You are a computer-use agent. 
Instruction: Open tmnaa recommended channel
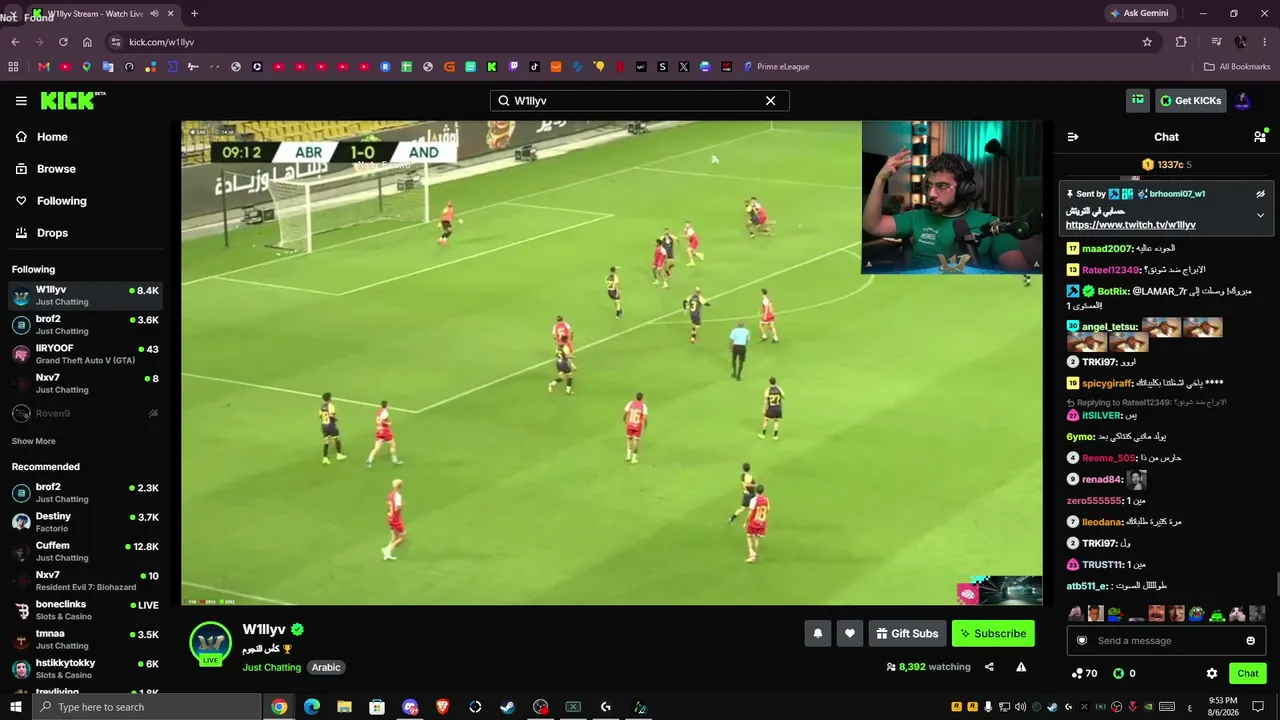(x=86, y=639)
